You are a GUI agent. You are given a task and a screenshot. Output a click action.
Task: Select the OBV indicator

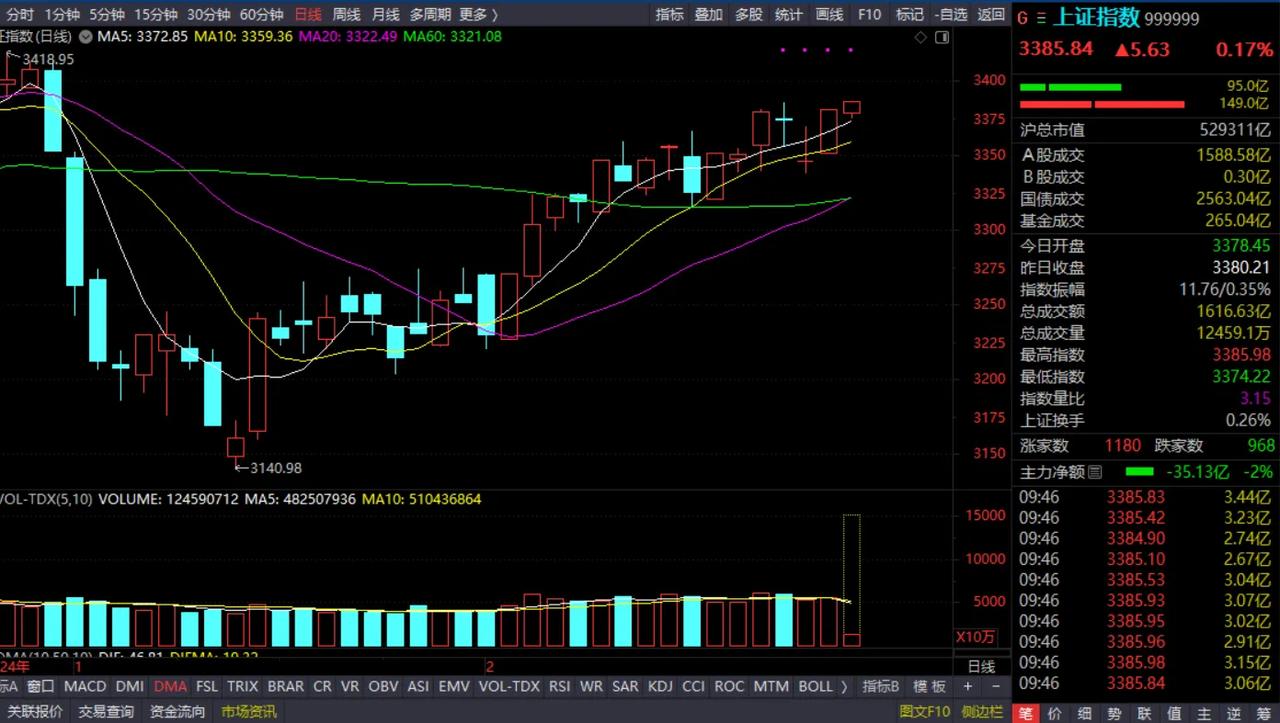click(383, 687)
